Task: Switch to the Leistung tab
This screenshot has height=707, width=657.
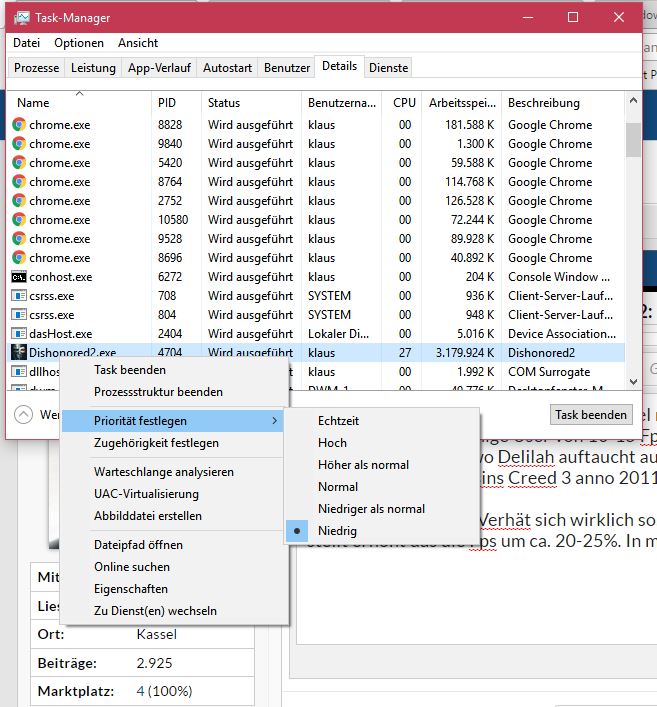Action: coord(93,68)
